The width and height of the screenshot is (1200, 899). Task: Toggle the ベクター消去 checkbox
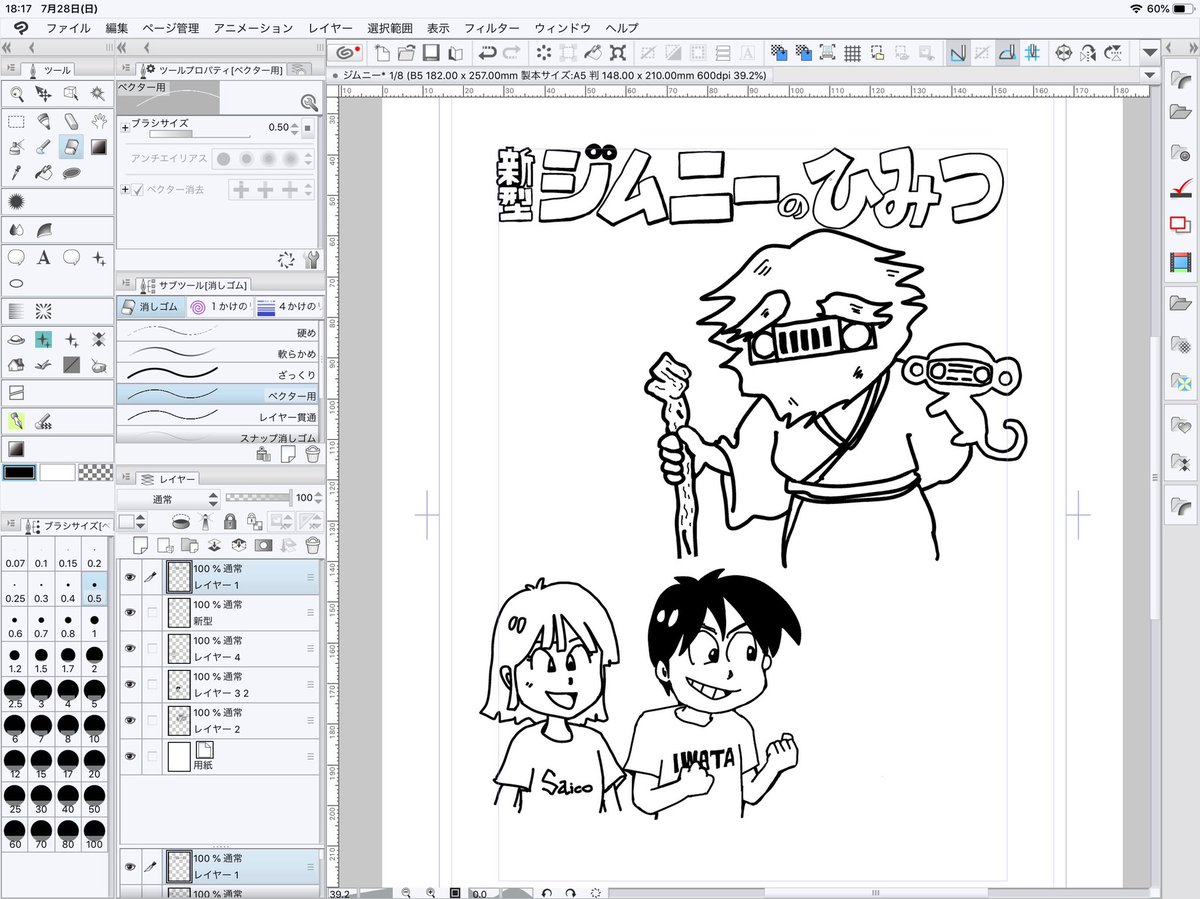pyautogui.click(x=138, y=189)
